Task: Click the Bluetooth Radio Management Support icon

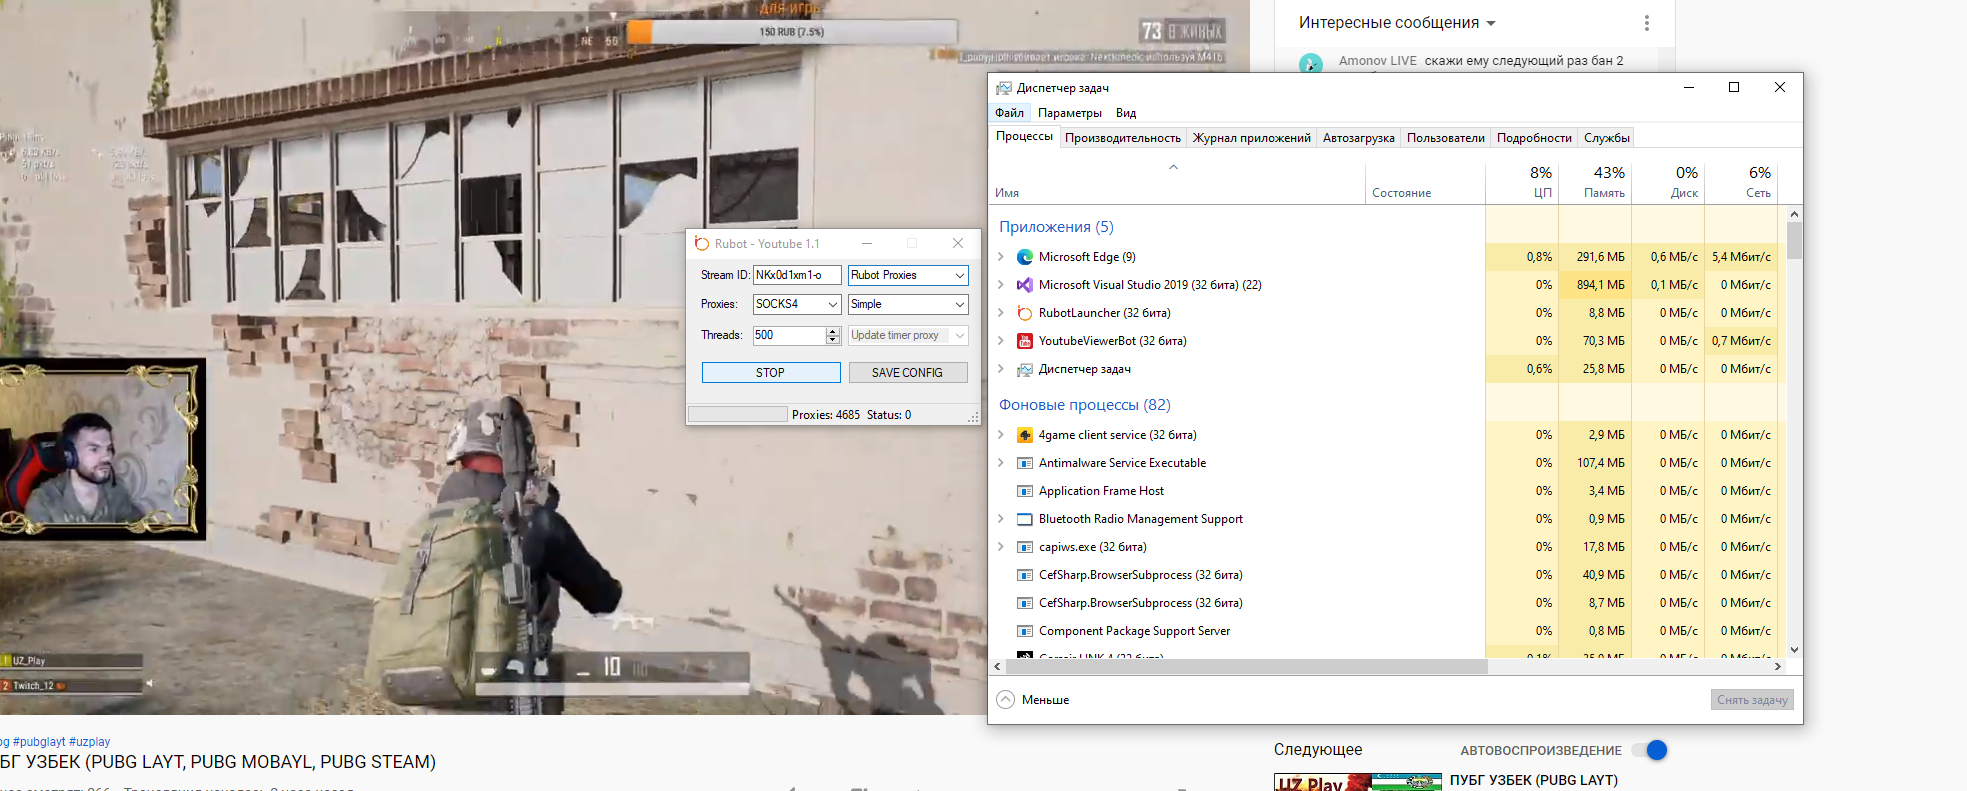Action: click(1024, 519)
